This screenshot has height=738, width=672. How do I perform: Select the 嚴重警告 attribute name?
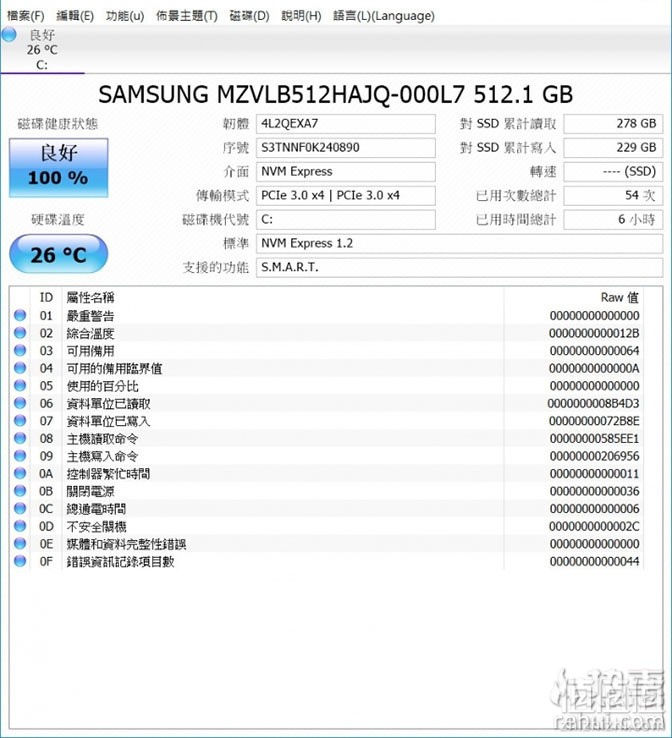point(90,316)
